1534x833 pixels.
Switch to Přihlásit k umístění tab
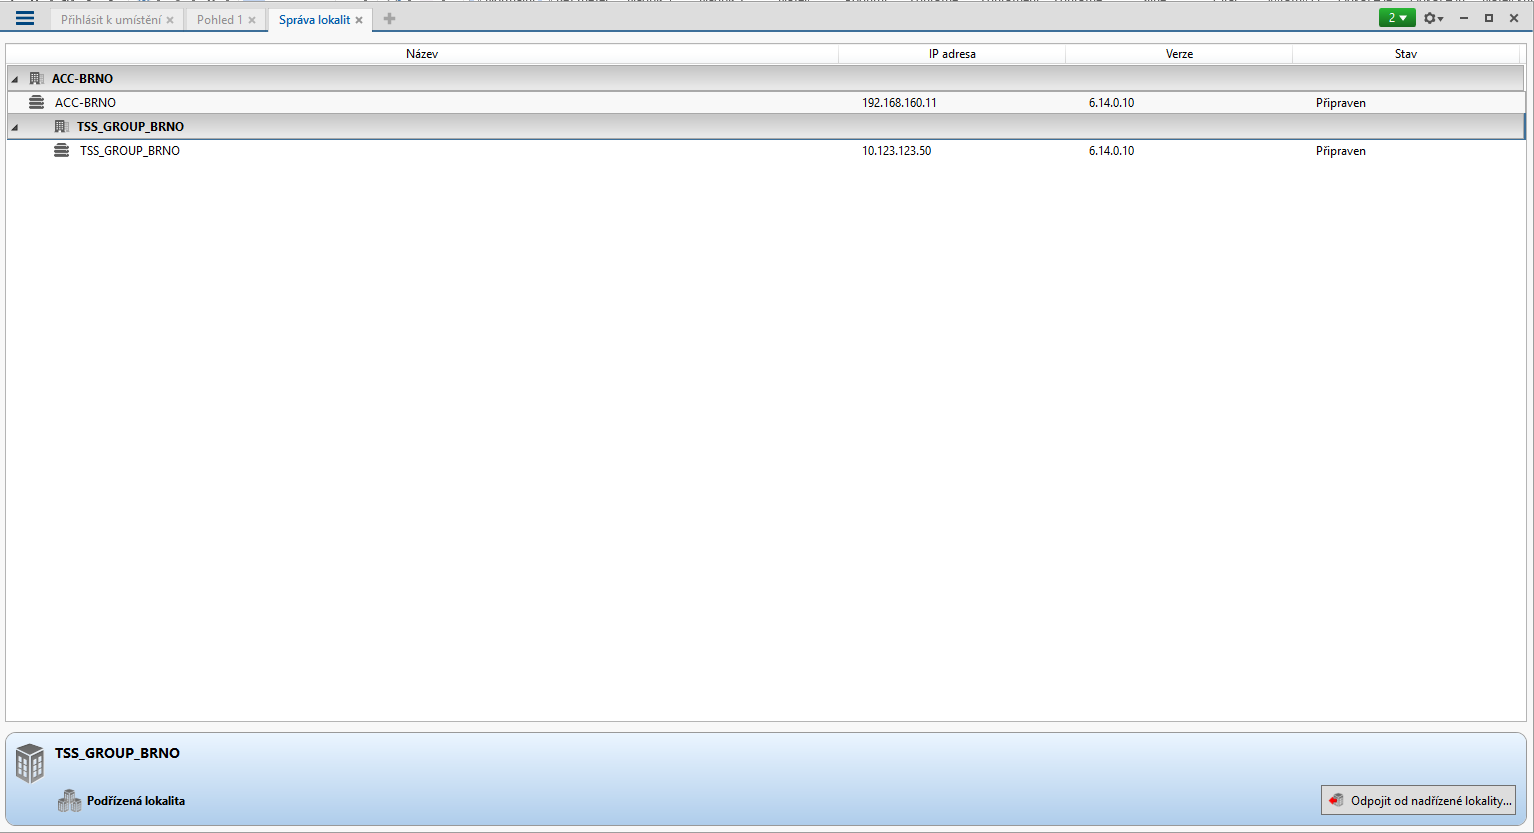[x=110, y=20]
